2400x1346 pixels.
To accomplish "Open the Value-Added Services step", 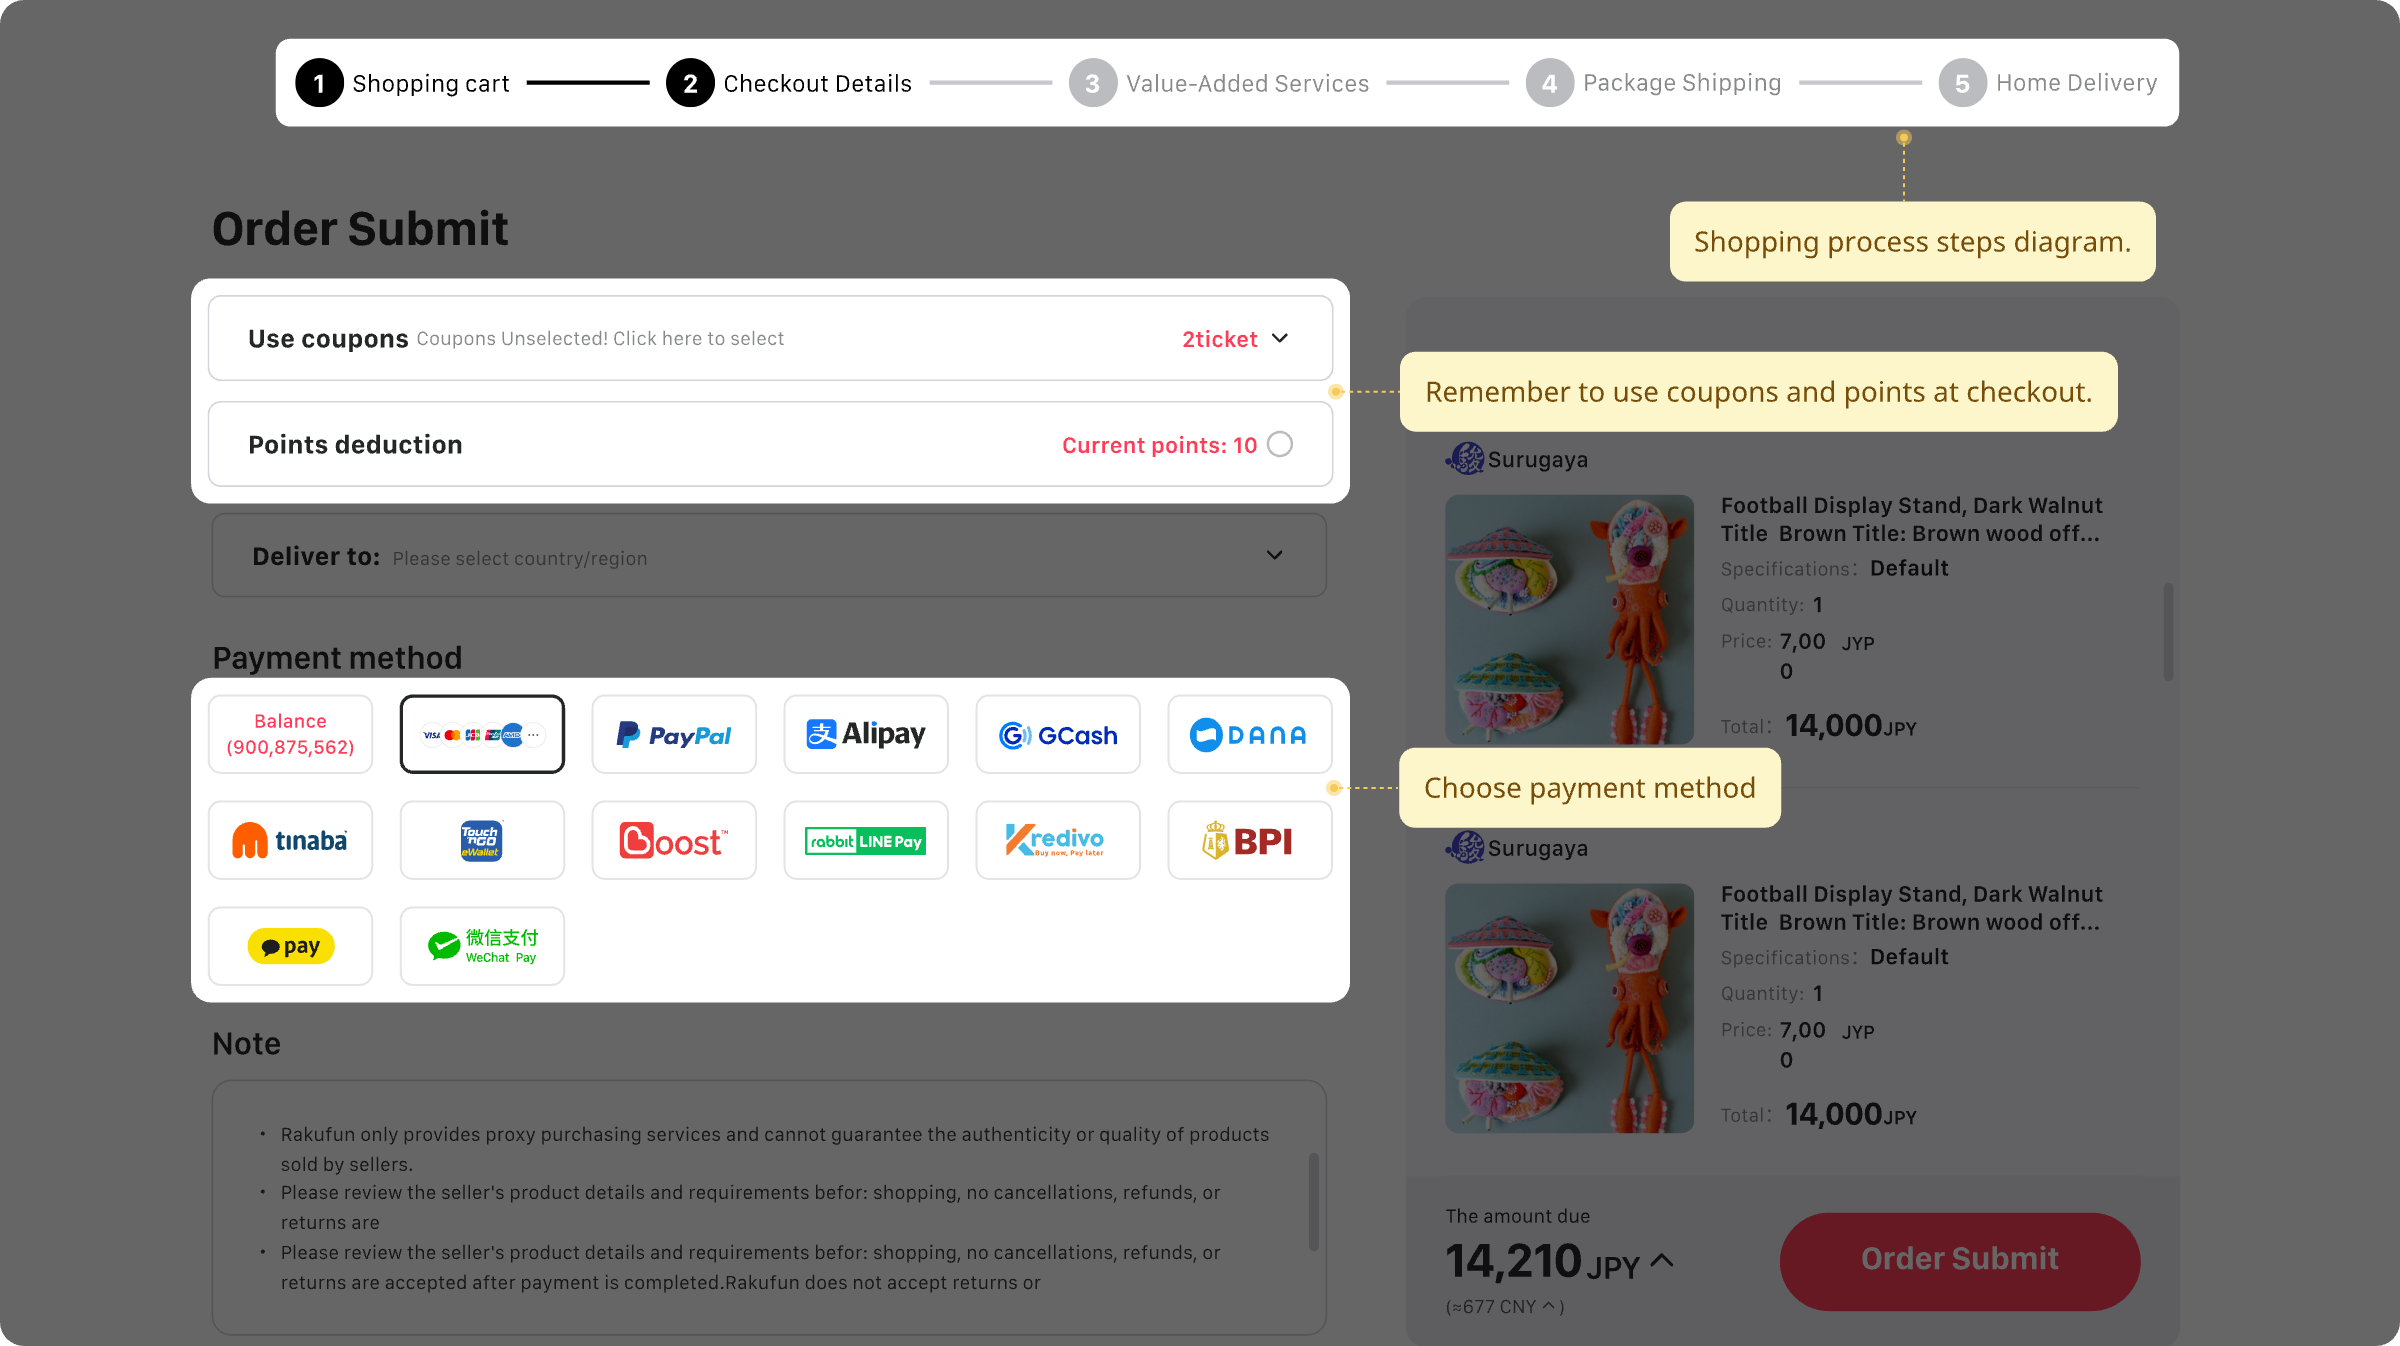I will pyautogui.click(x=1219, y=83).
